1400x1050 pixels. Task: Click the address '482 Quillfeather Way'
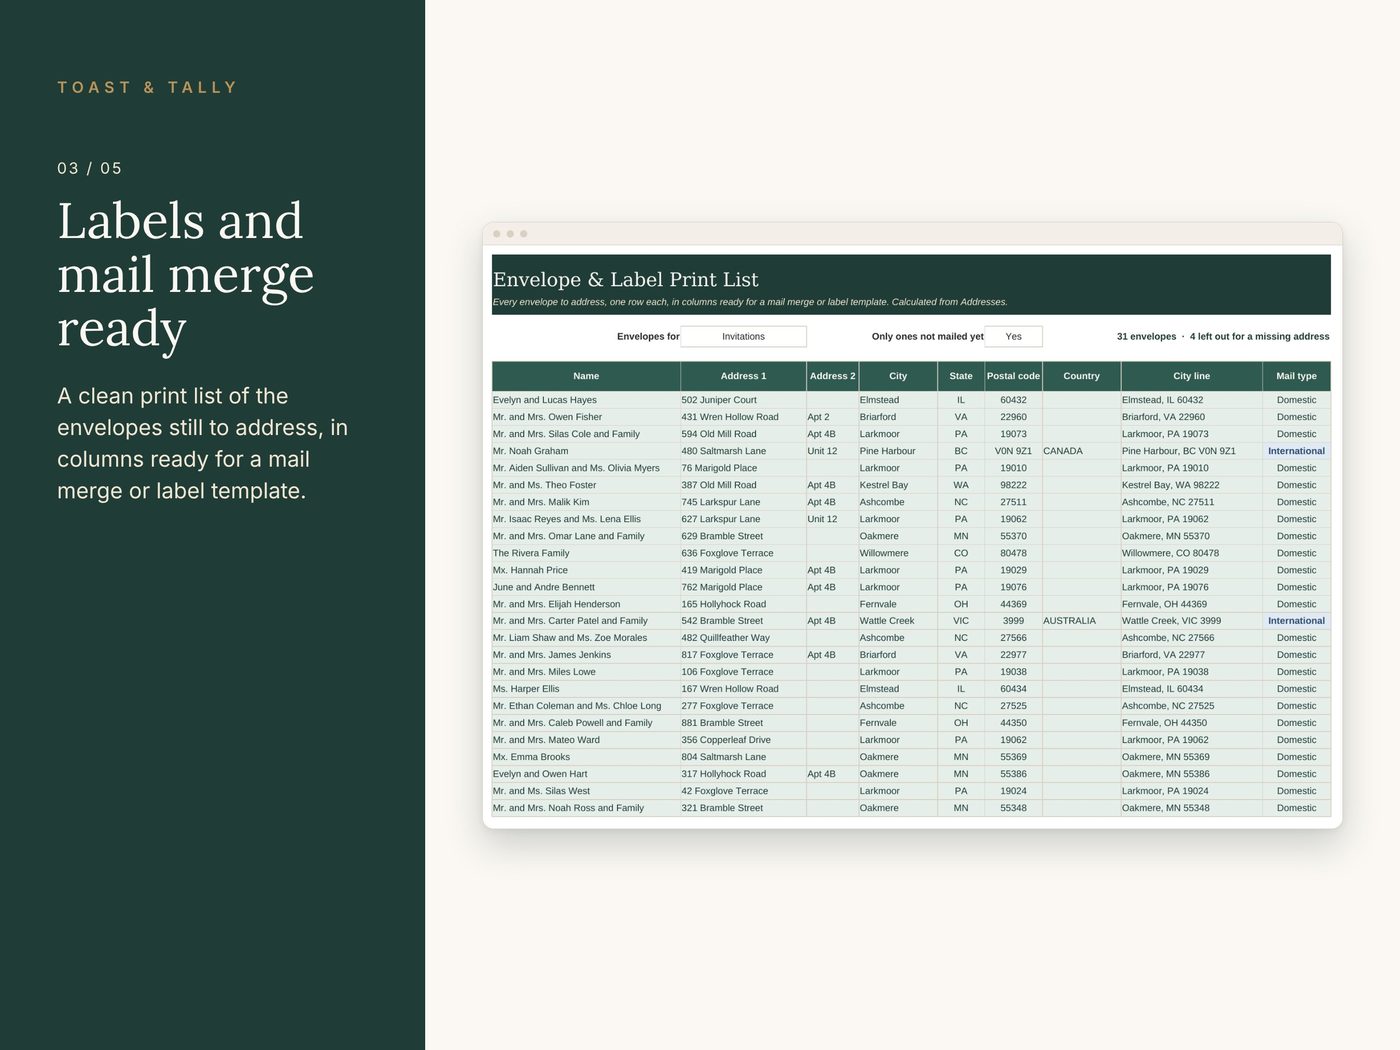(726, 638)
